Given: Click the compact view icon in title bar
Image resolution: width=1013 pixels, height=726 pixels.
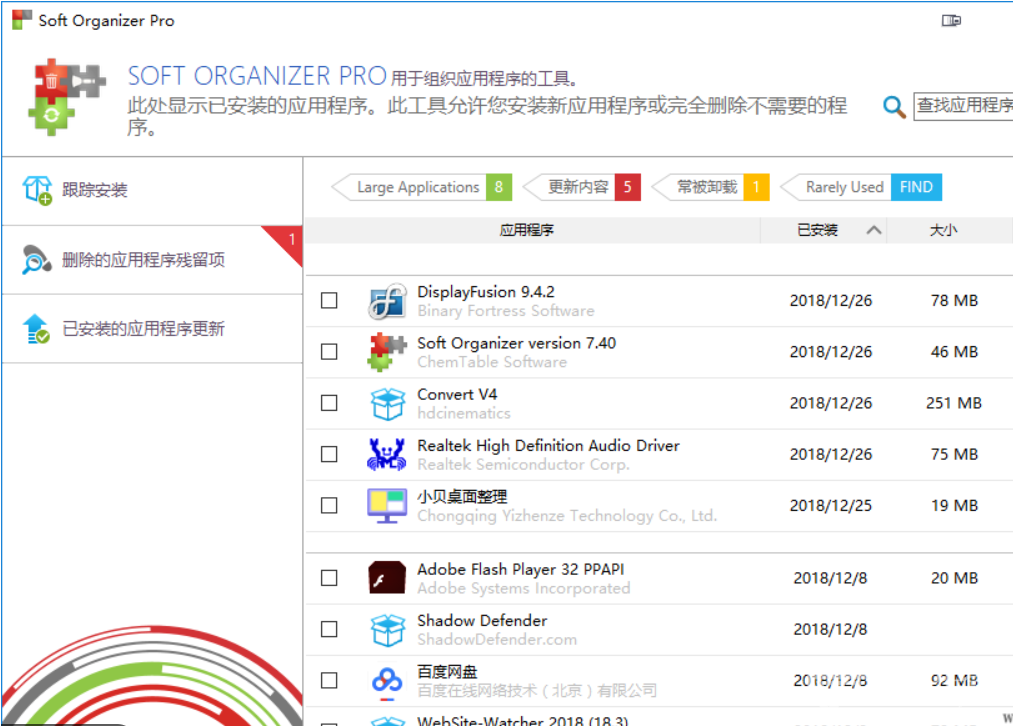Looking at the screenshot, I should (x=951, y=21).
